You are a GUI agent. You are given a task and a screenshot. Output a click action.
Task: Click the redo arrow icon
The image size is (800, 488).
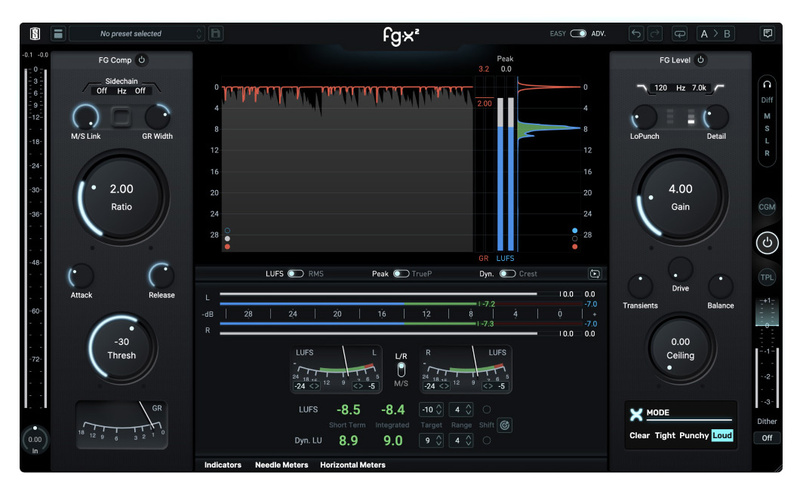pos(655,34)
